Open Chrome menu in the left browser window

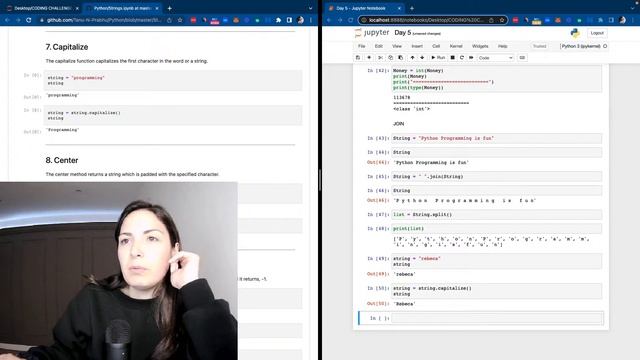(x=311, y=20)
